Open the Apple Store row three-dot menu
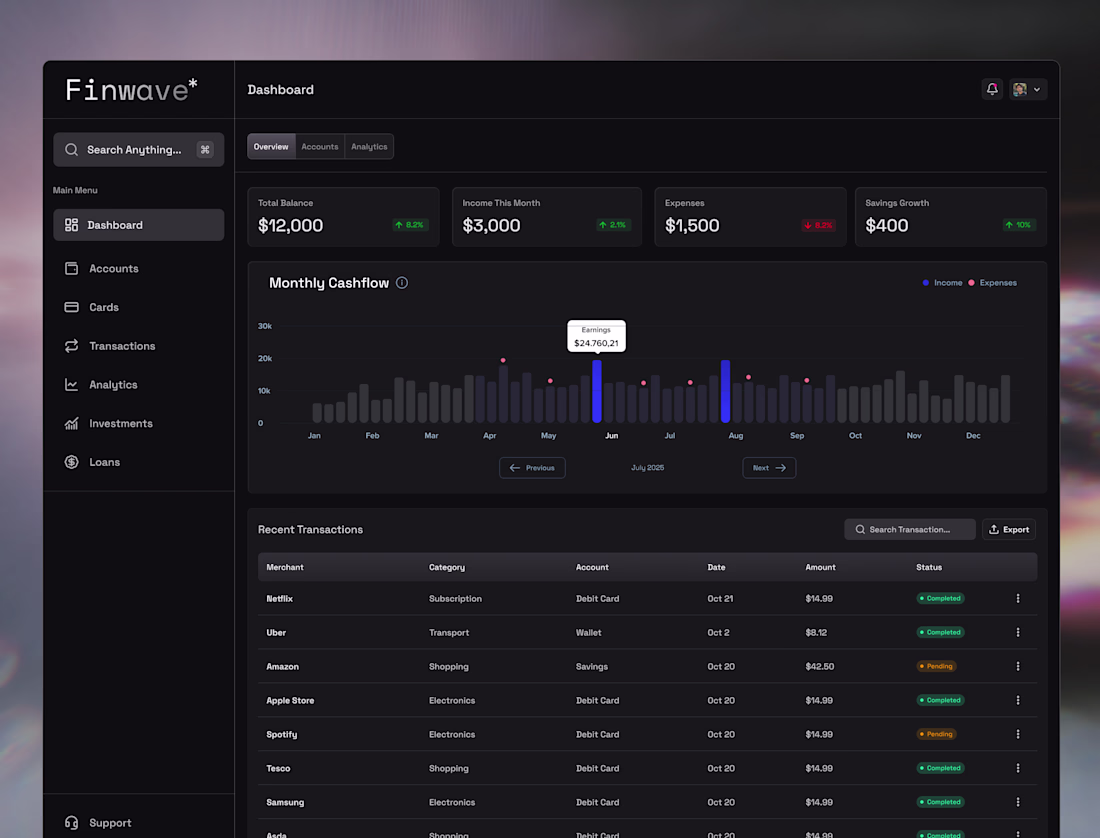This screenshot has height=838, width=1100. 1018,700
